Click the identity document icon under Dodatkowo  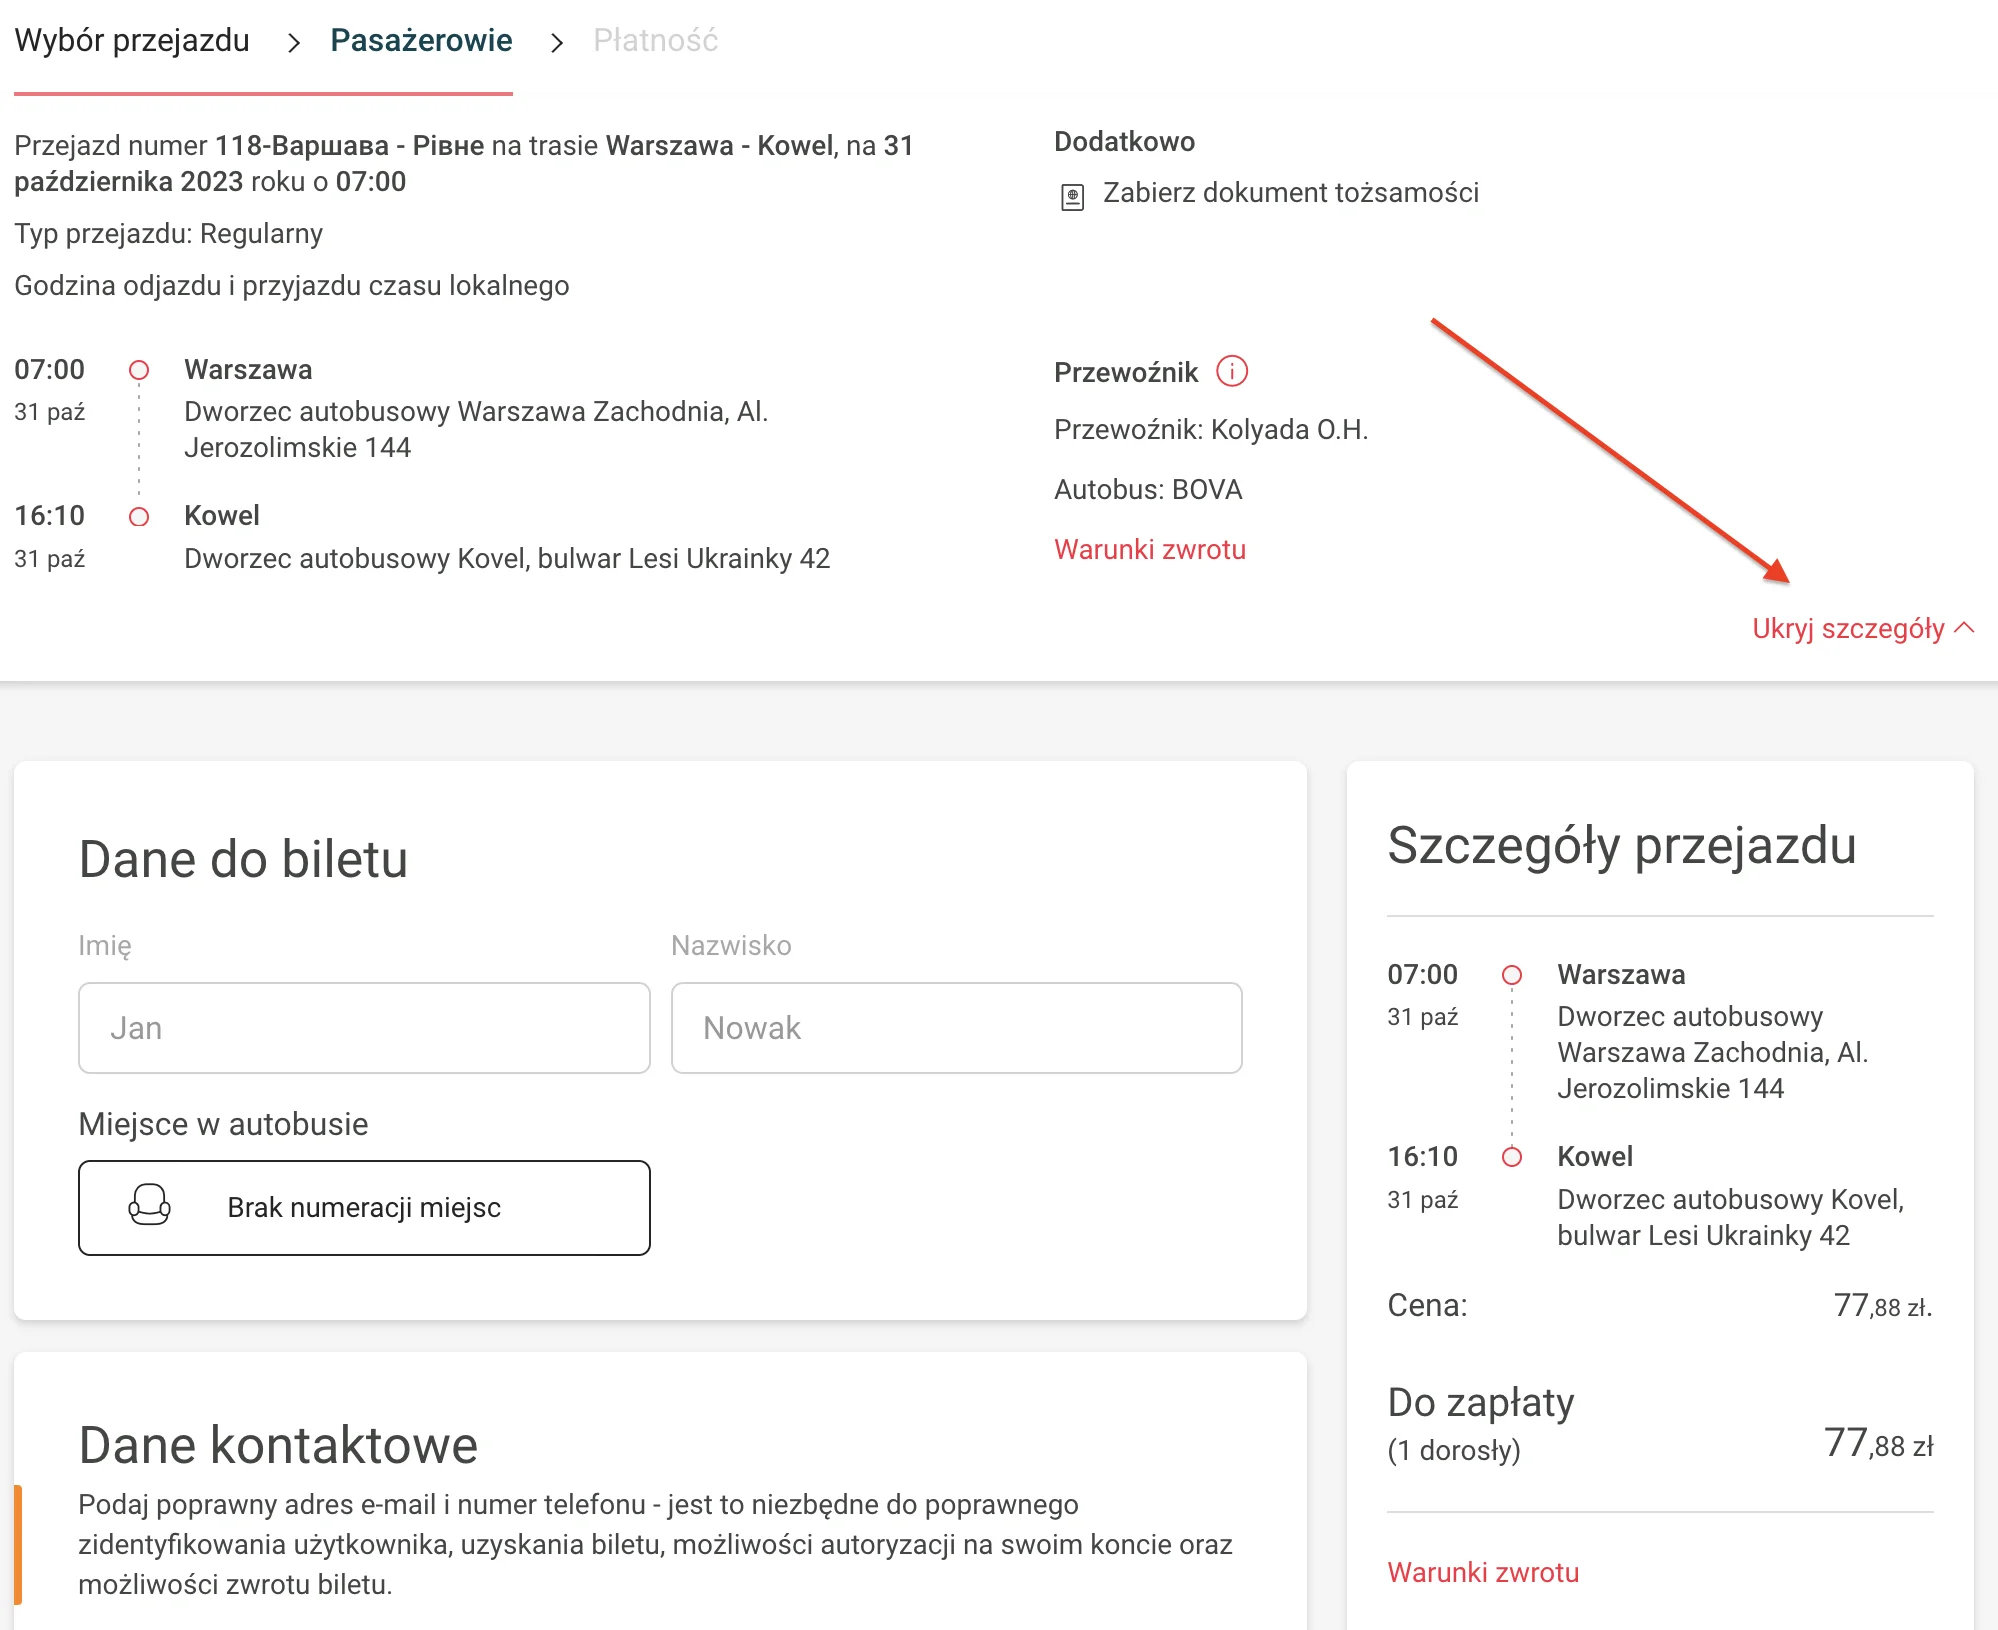click(1072, 196)
